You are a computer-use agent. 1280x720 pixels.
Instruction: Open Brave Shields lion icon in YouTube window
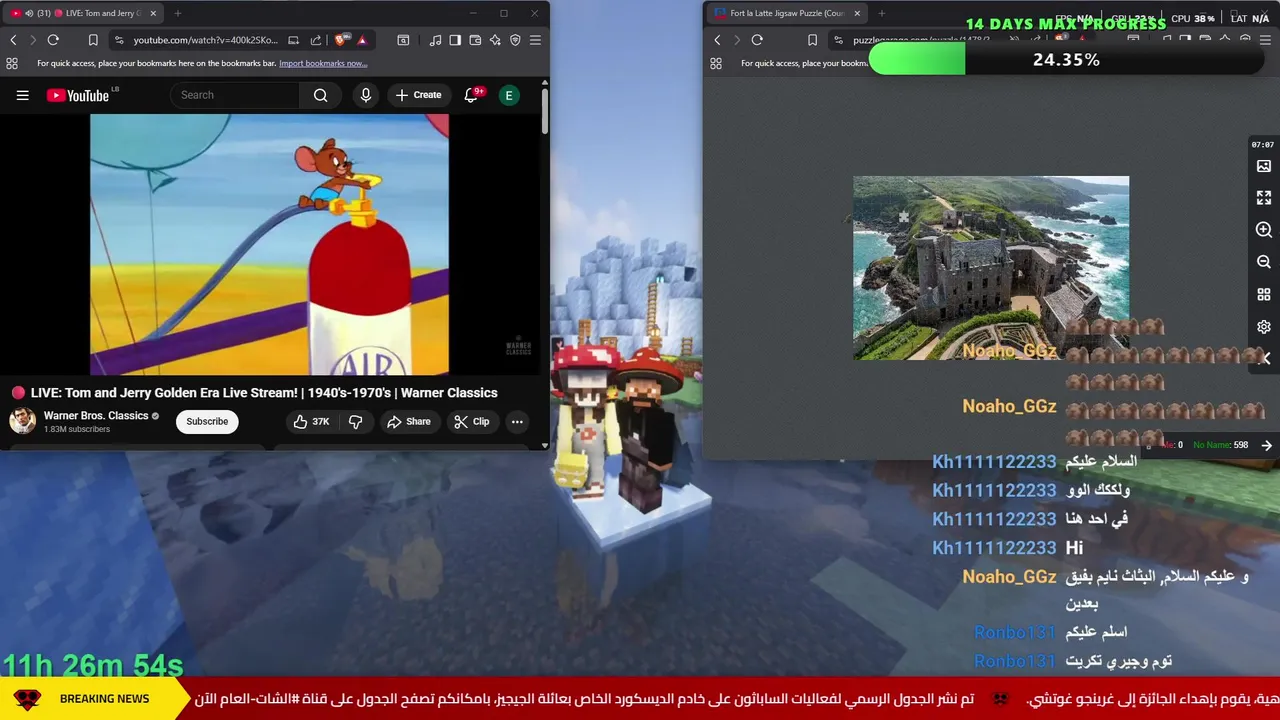(341, 40)
